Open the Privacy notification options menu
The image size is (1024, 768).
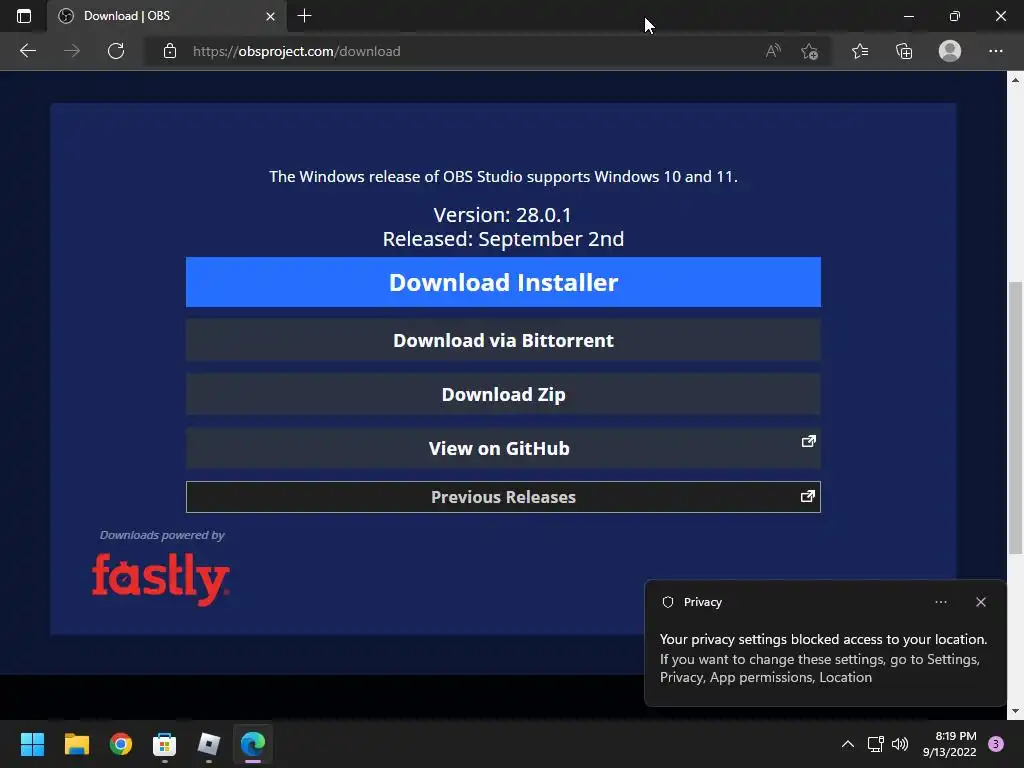click(941, 602)
